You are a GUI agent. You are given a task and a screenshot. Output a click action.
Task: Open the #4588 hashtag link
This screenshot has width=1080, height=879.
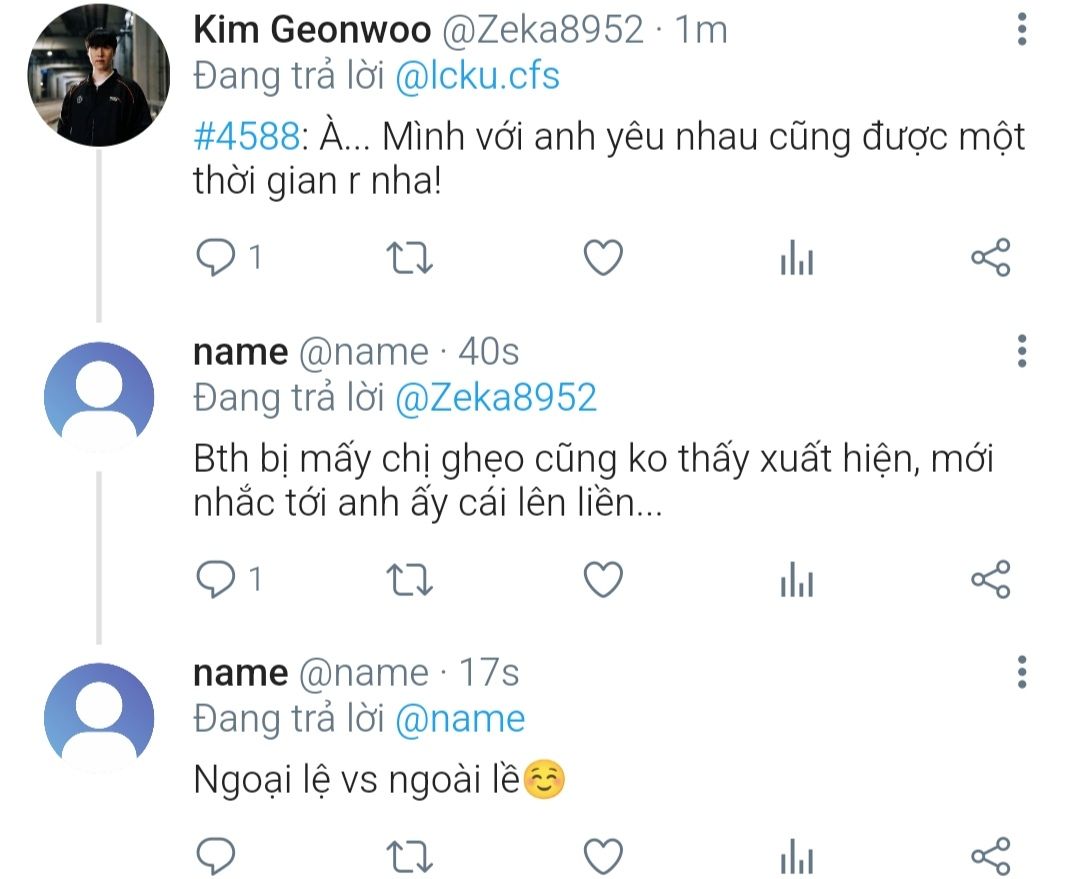coord(245,138)
